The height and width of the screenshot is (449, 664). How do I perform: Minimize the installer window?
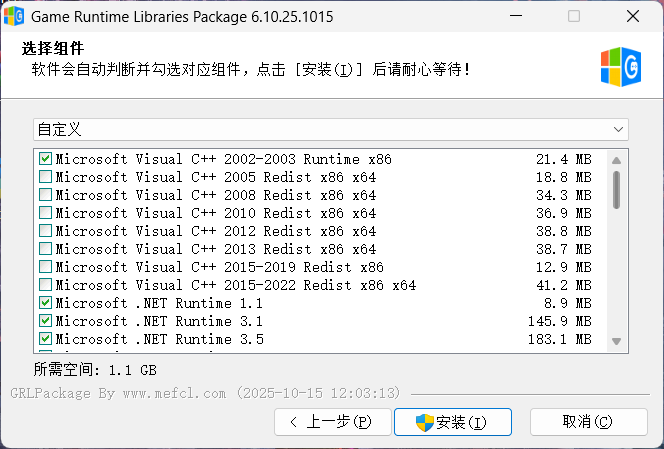coord(516,17)
